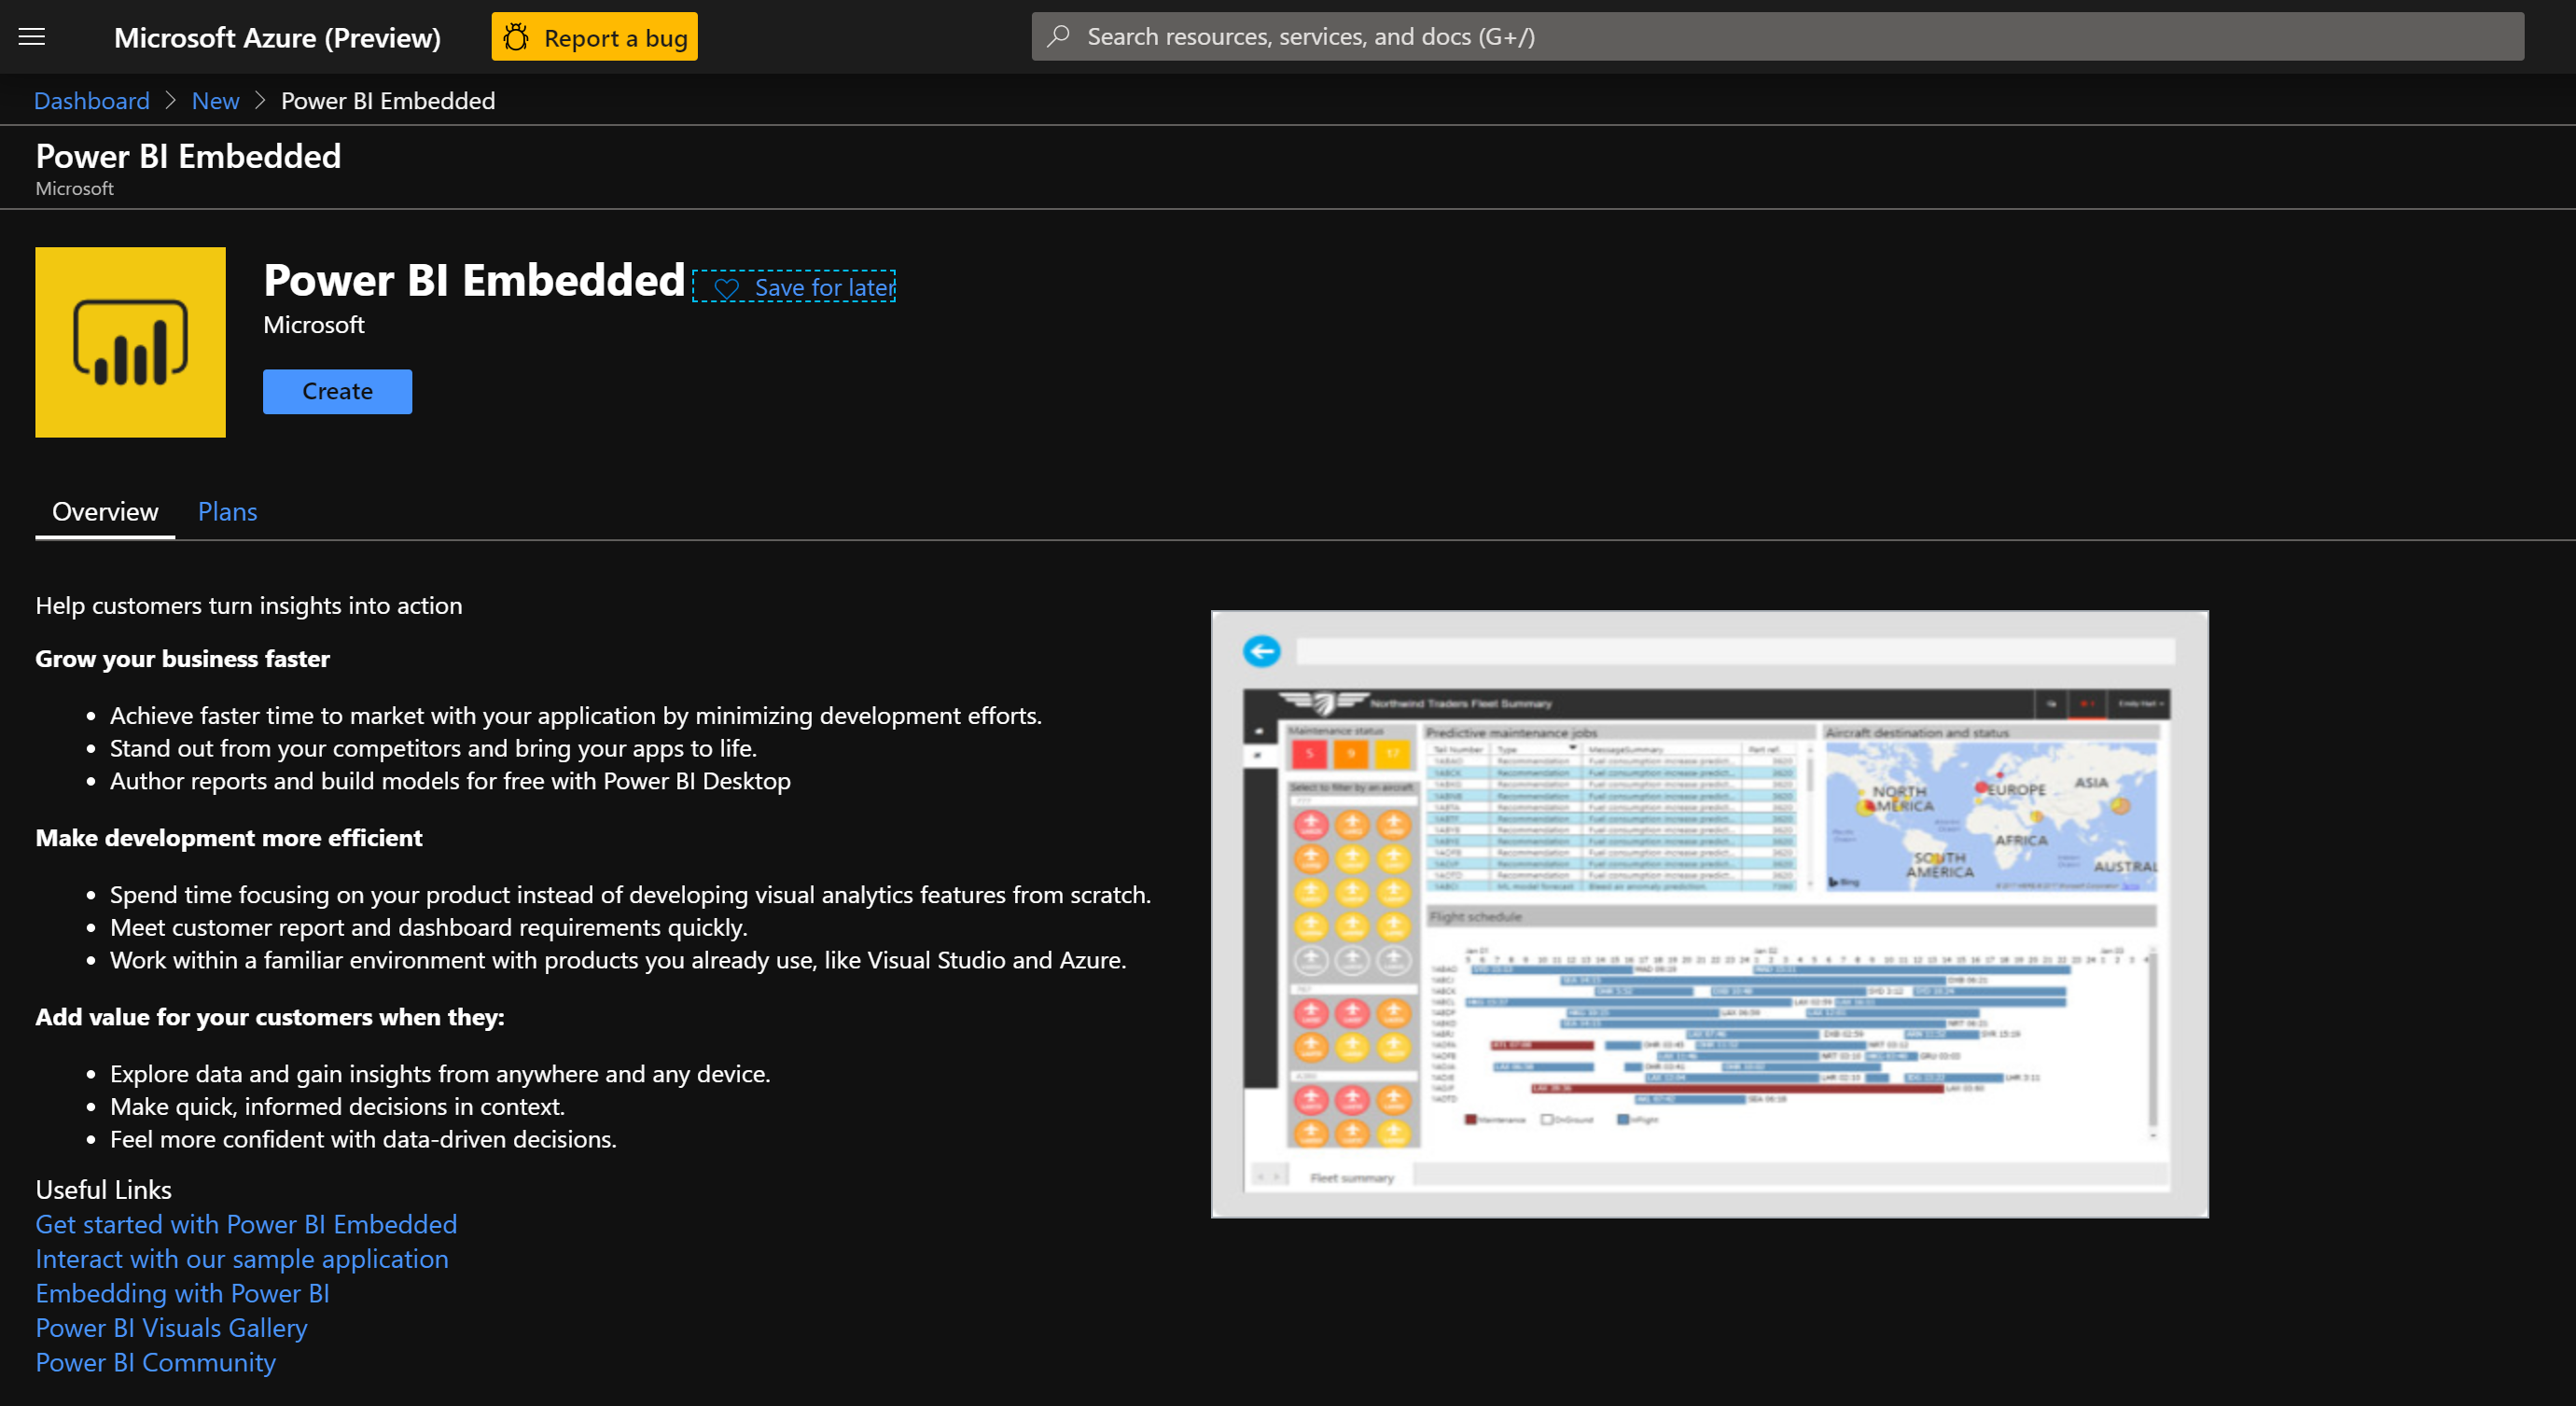Go to Dashboard breadcrumb link
Image resolution: width=2576 pixels, height=1406 pixels.
pyautogui.click(x=92, y=101)
